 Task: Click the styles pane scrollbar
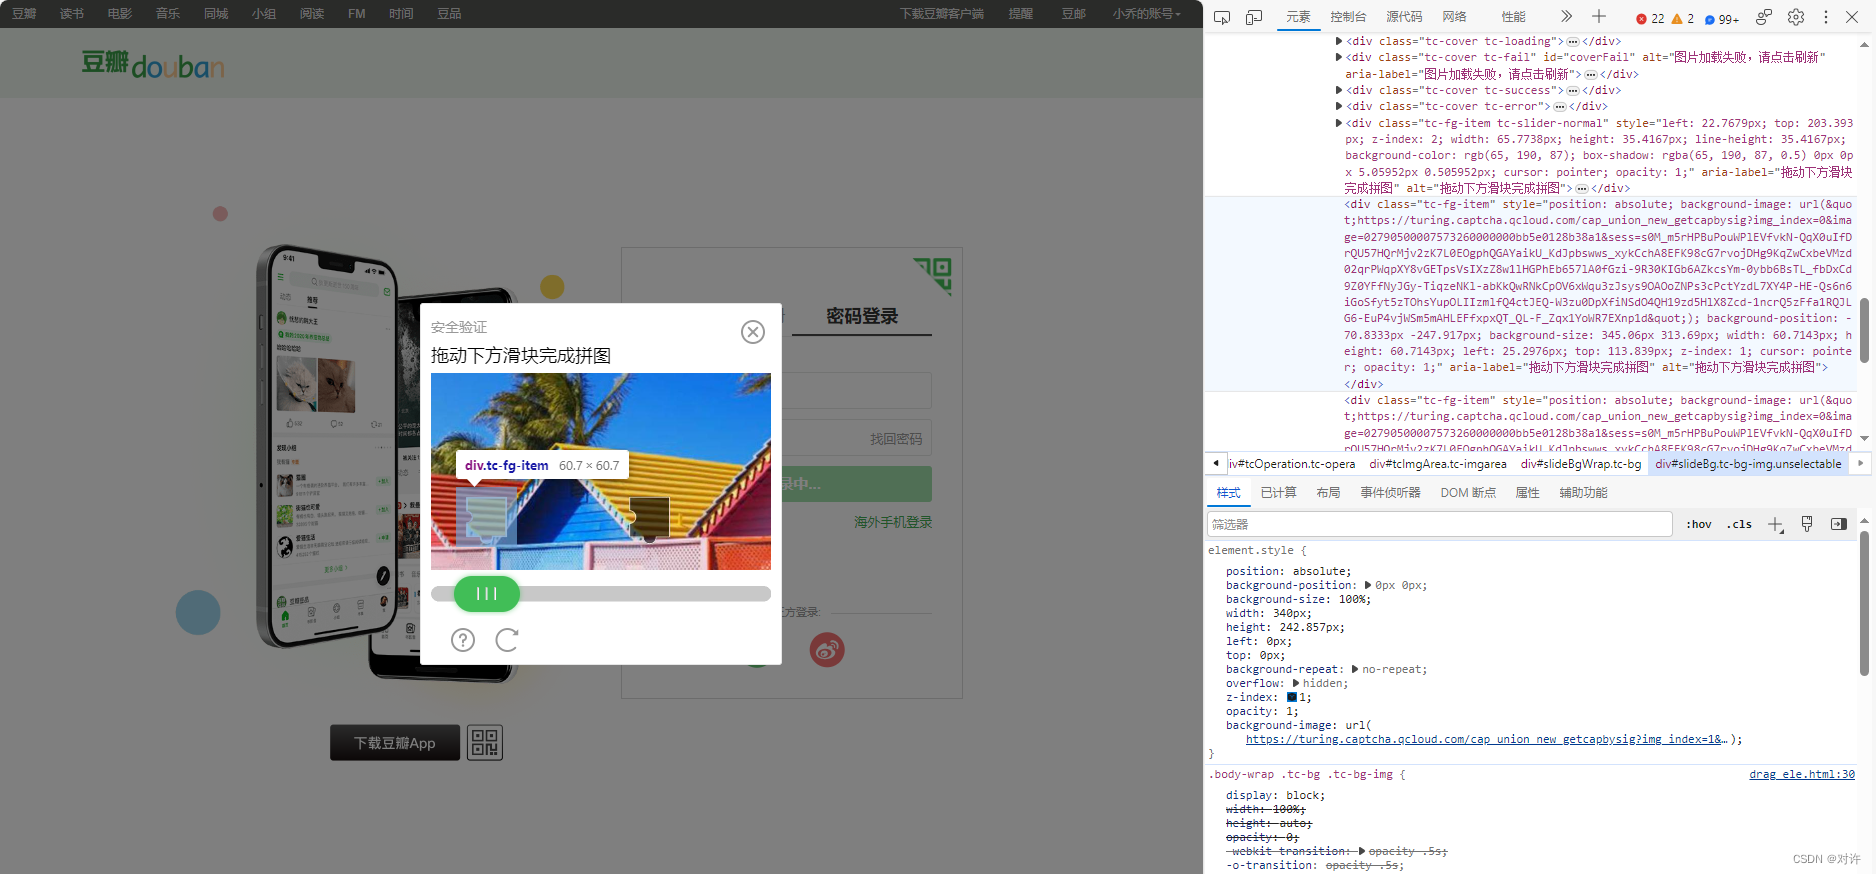click(1864, 604)
